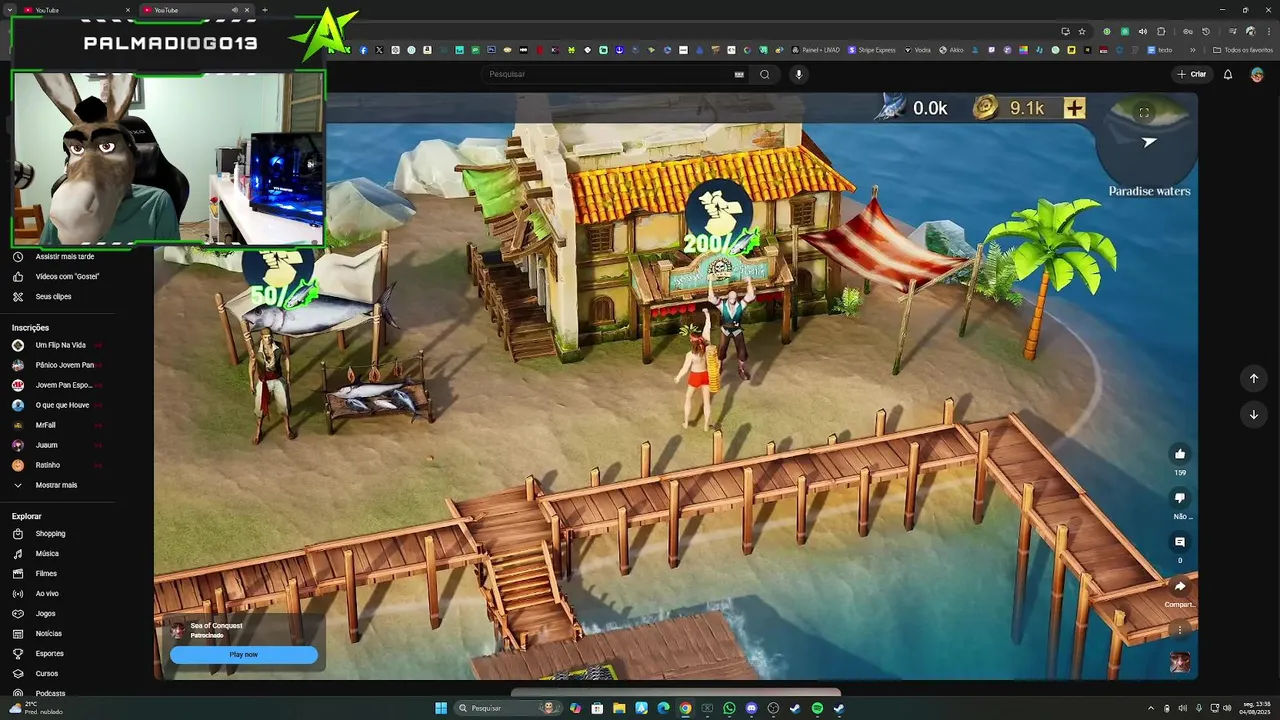Open YouTube notifications bell
This screenshot has height=720, width=1280.
1228,74
